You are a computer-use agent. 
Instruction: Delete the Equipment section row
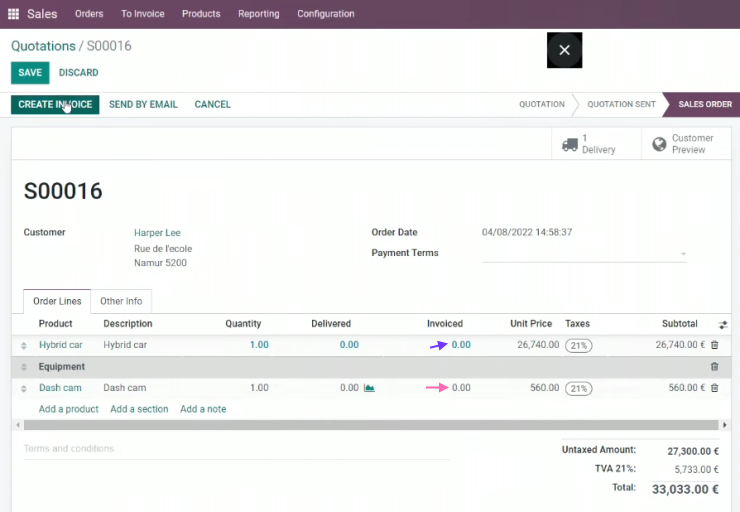pos(715,367)
